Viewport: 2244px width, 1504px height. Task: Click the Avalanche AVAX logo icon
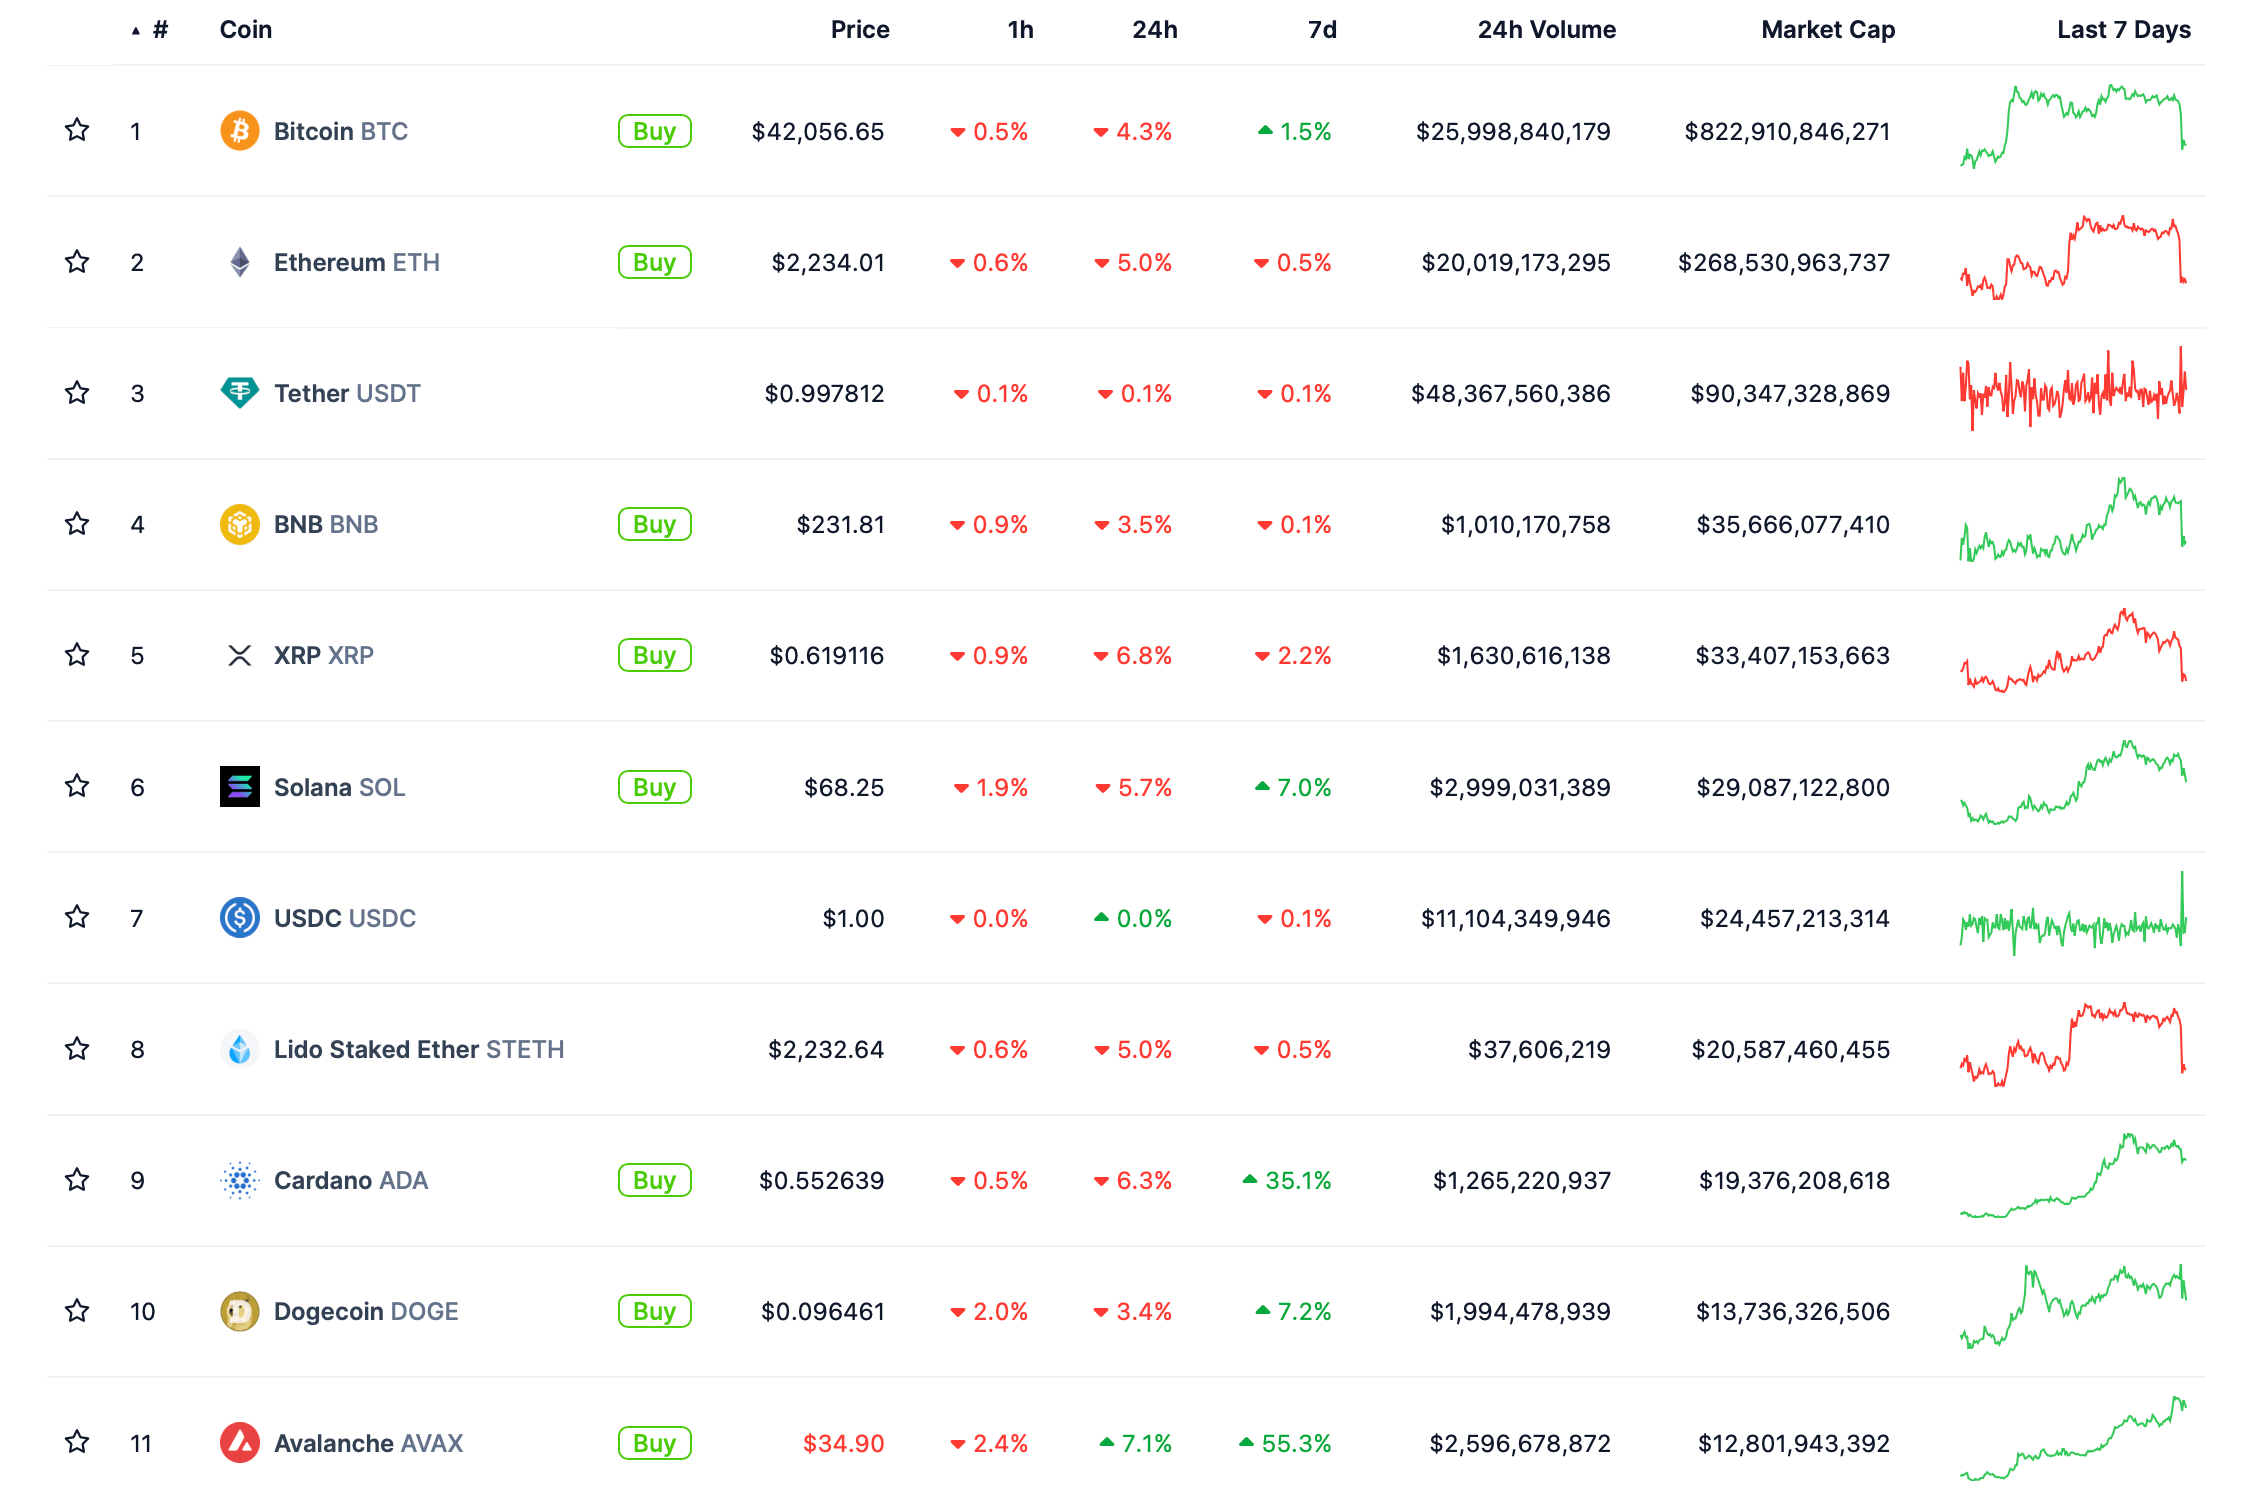pyautogui.click(x=239, y=1443)
